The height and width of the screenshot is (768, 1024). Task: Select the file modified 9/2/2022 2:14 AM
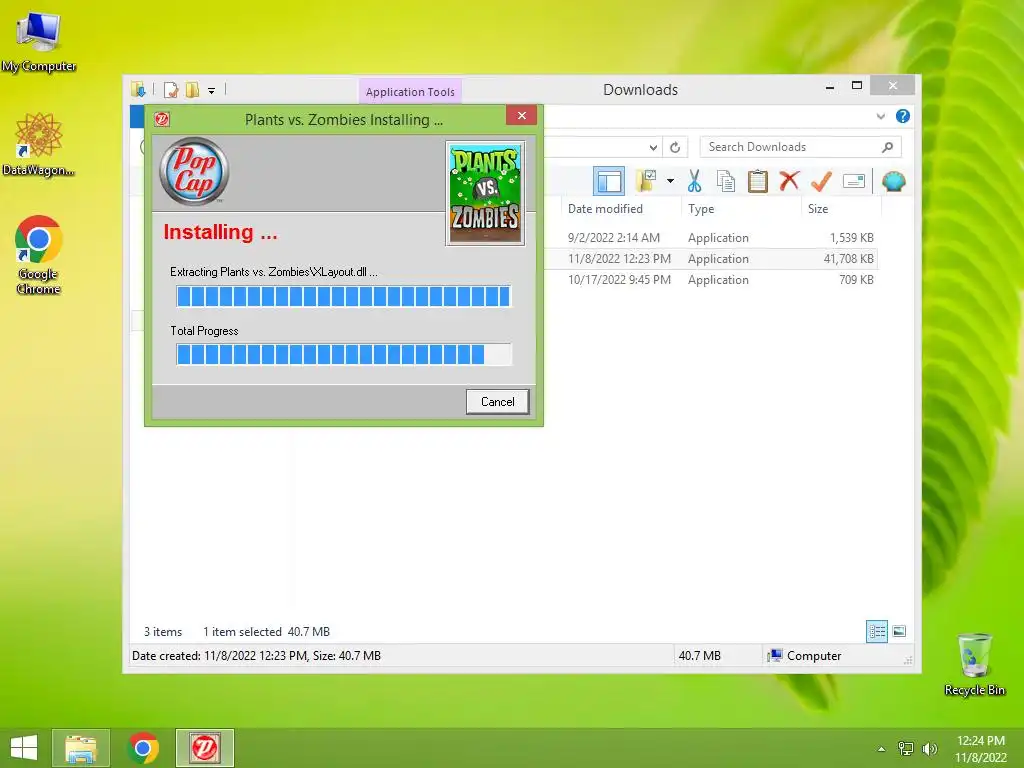coord(614,238)
